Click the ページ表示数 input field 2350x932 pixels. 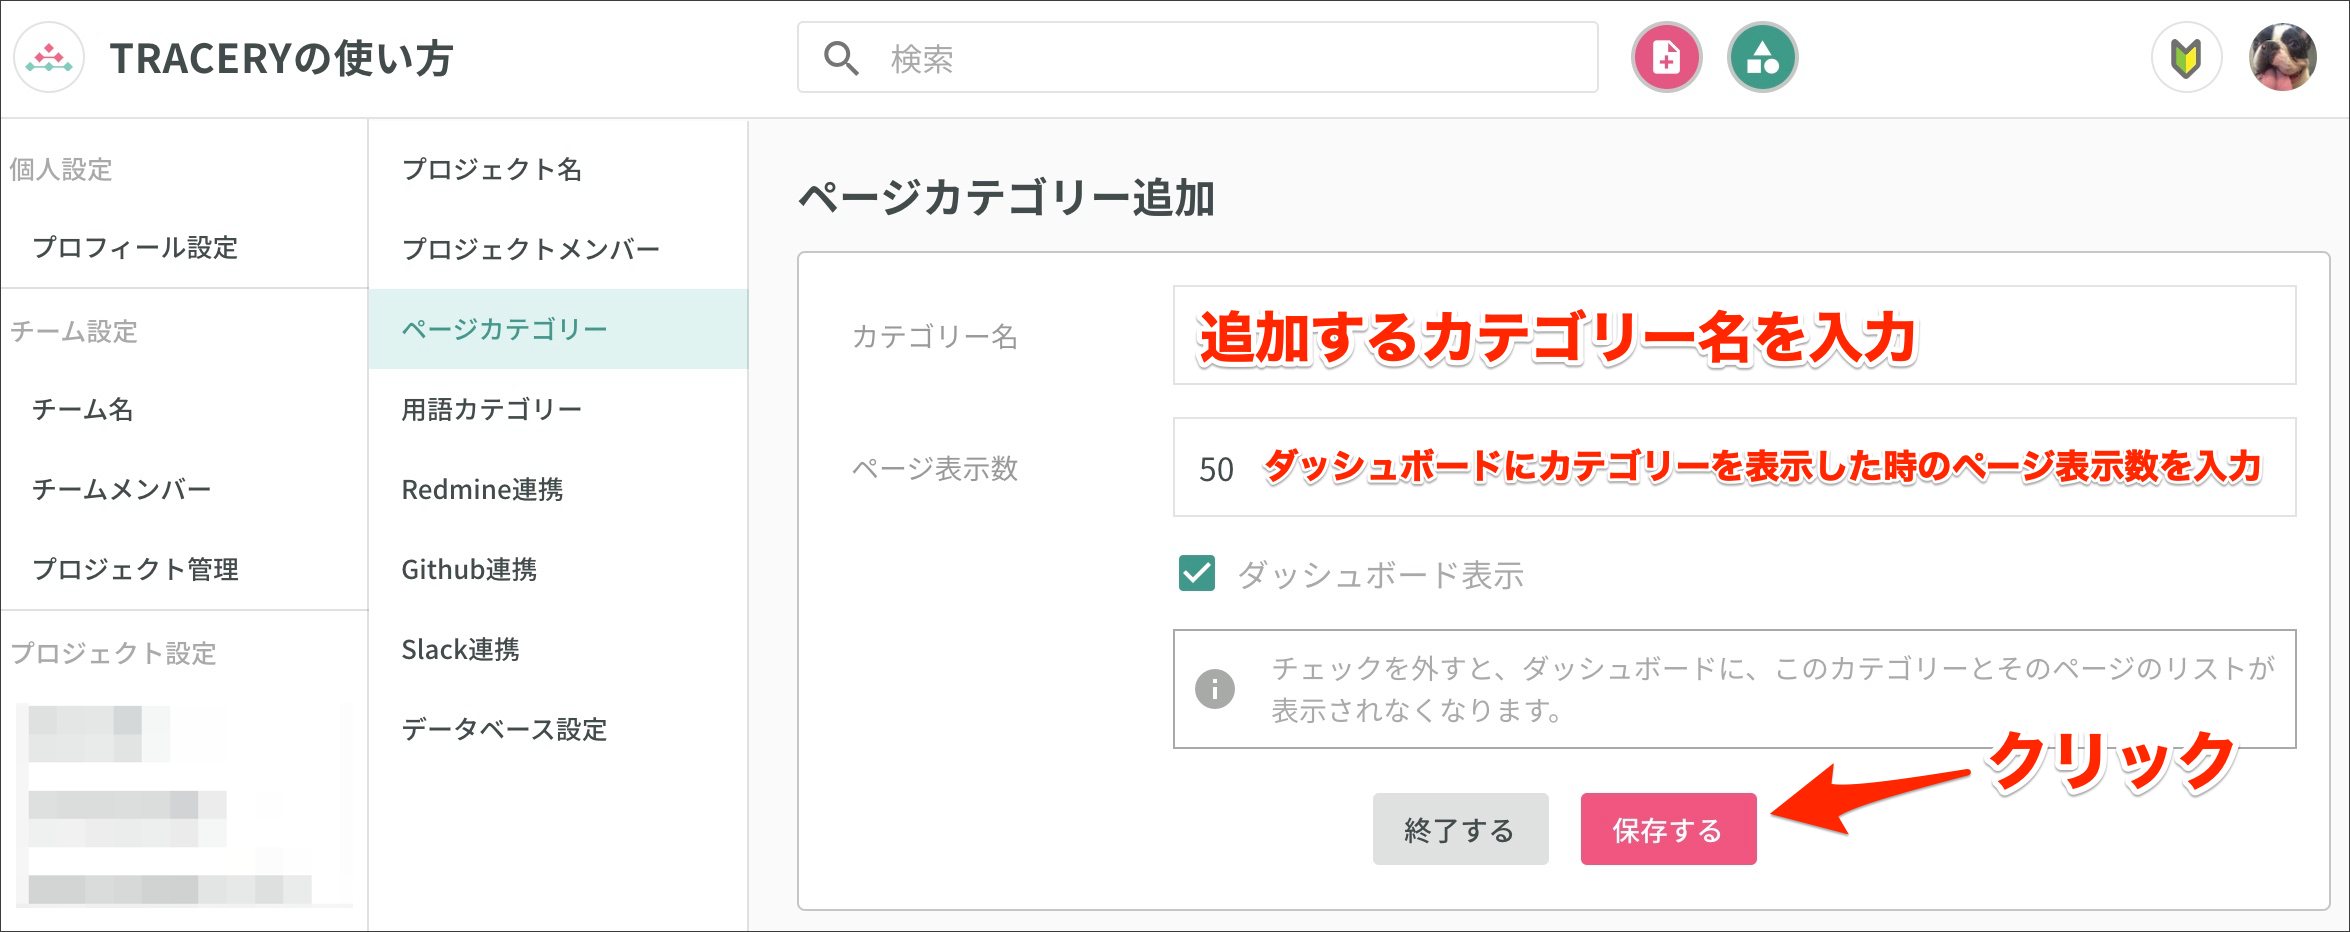[1734, 468]
